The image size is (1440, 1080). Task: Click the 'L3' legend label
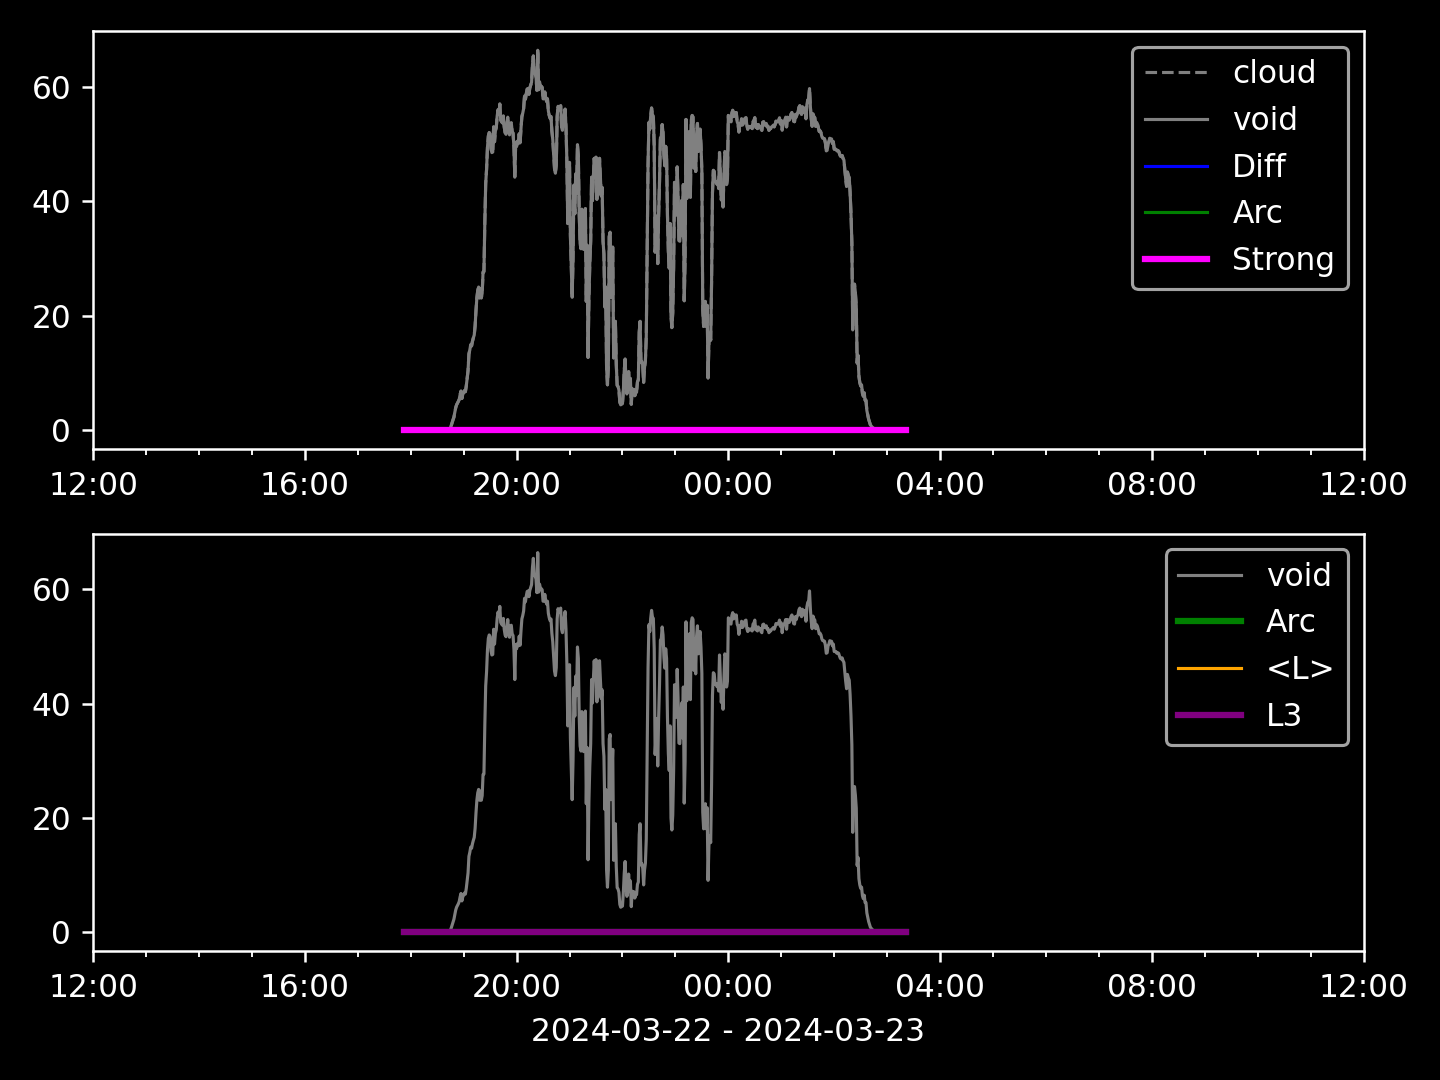[x=1284, y=715]
